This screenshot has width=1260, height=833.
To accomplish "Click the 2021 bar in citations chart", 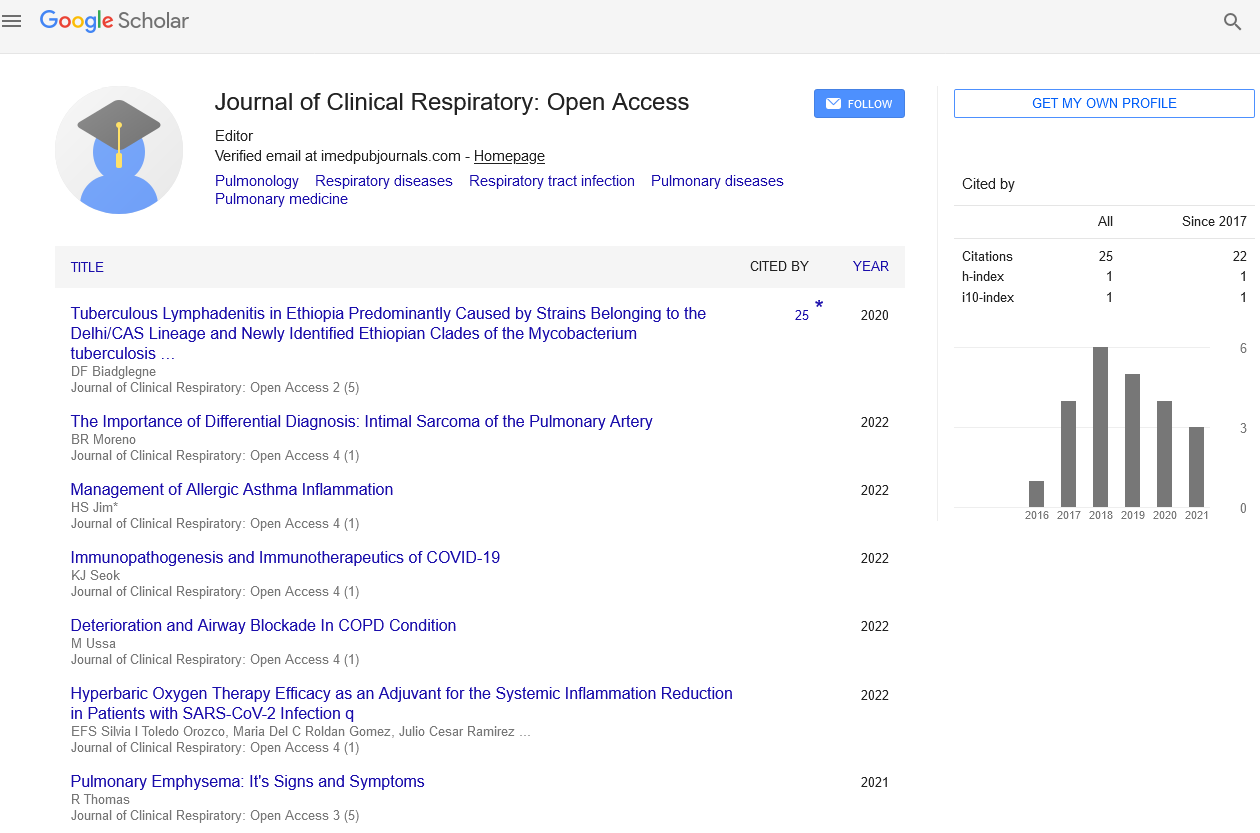I will [1196, 467].
